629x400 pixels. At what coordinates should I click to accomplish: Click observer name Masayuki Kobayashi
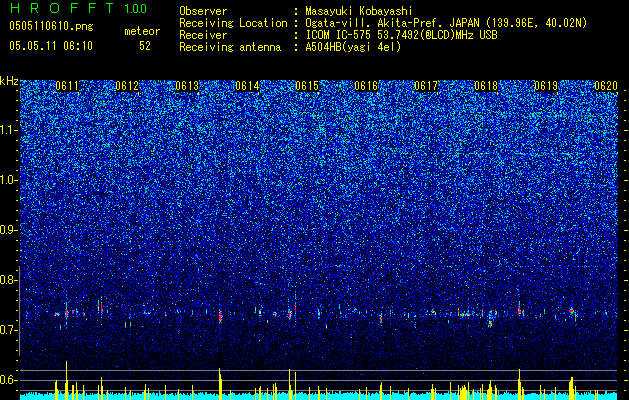coord(359,12)
